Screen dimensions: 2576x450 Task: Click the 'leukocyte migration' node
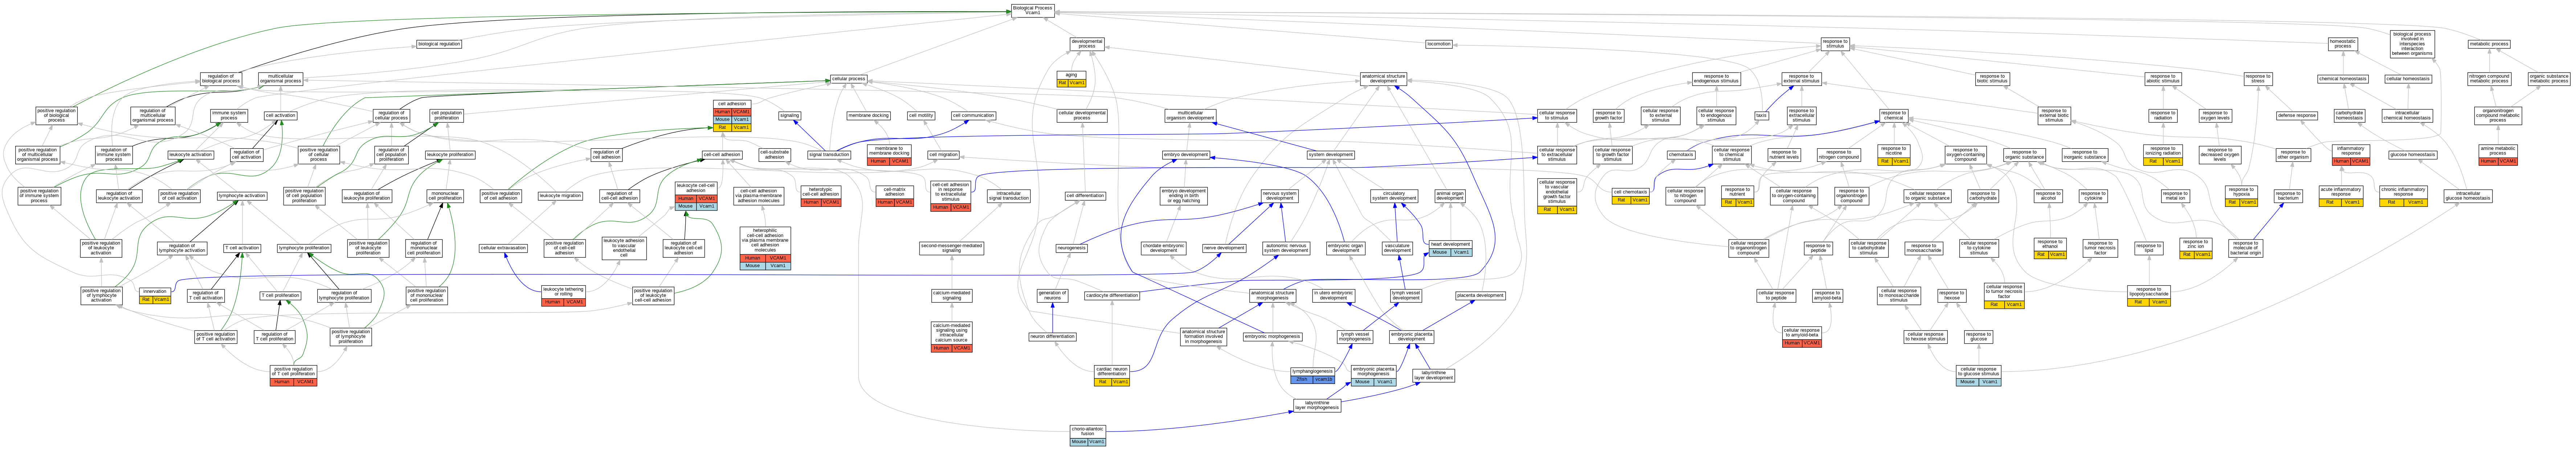(560, 196)
